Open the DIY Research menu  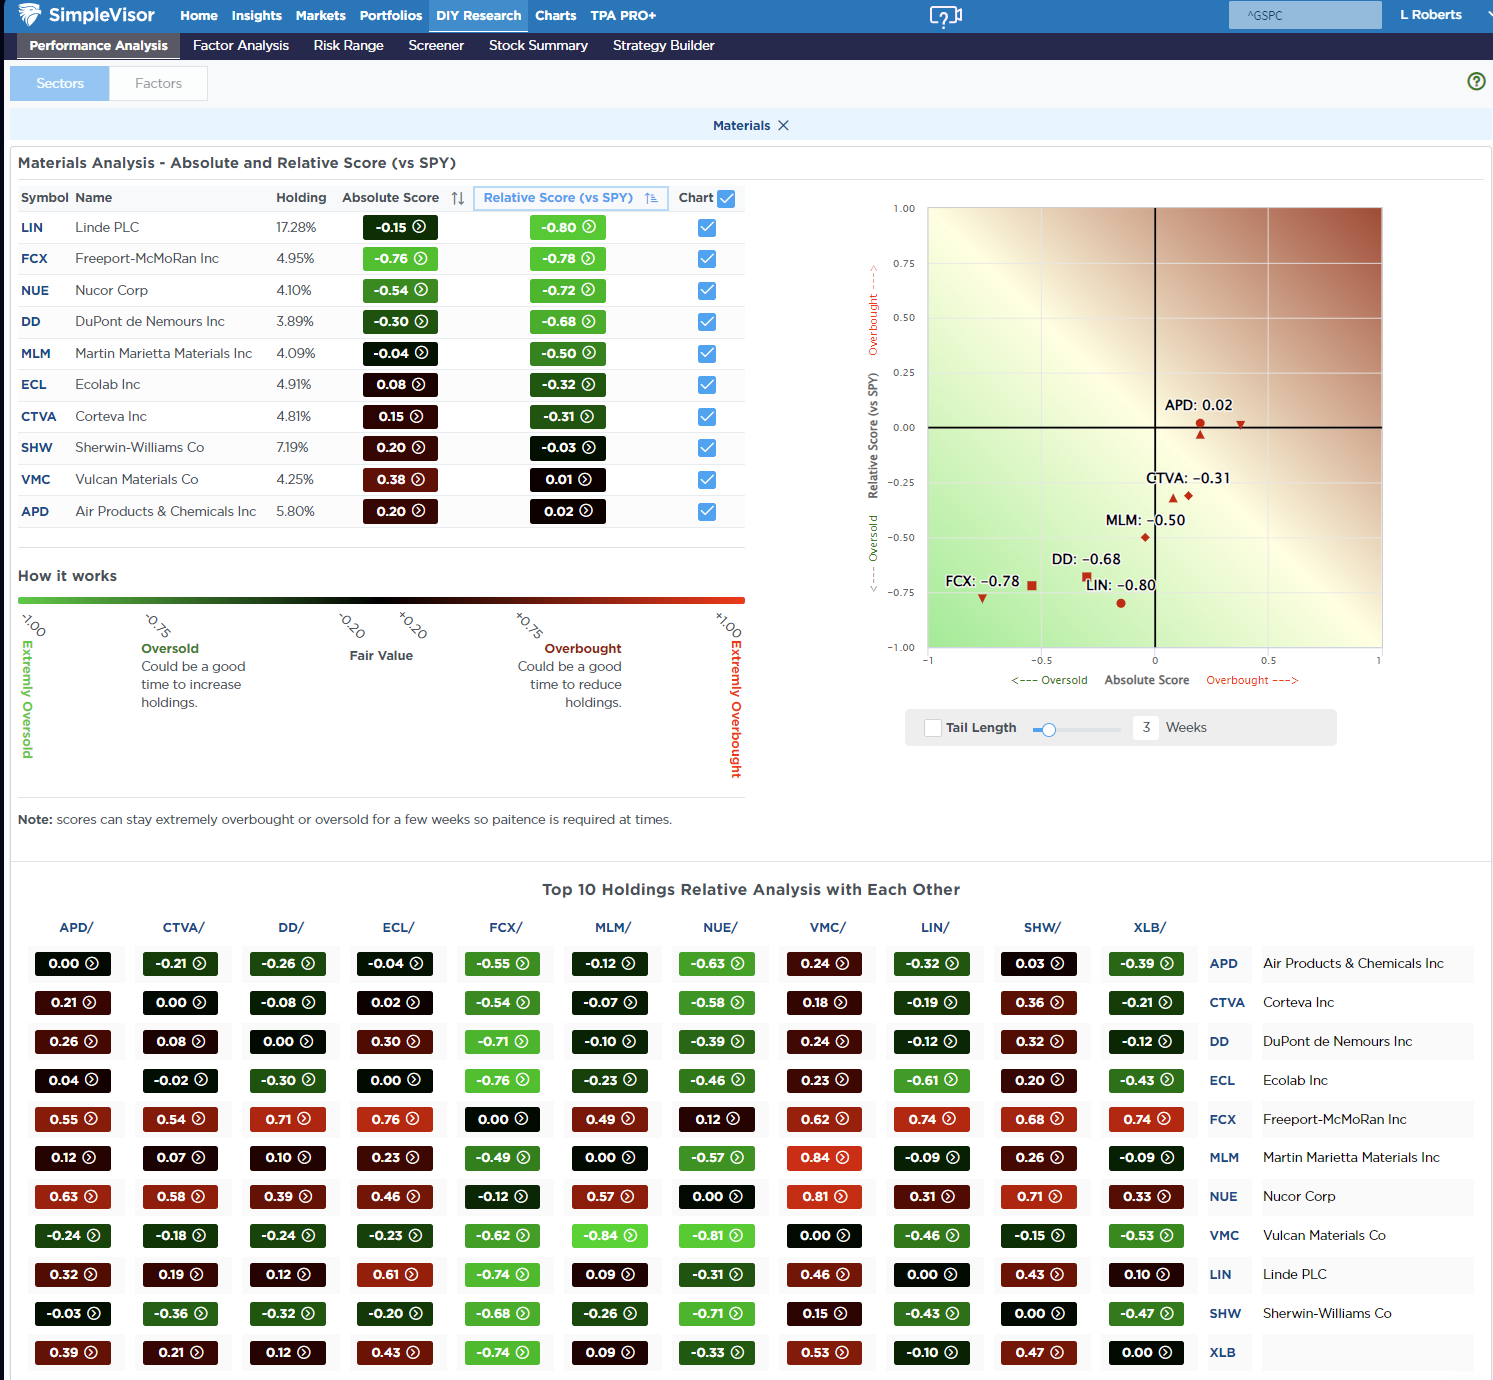[x=478, y=16]
